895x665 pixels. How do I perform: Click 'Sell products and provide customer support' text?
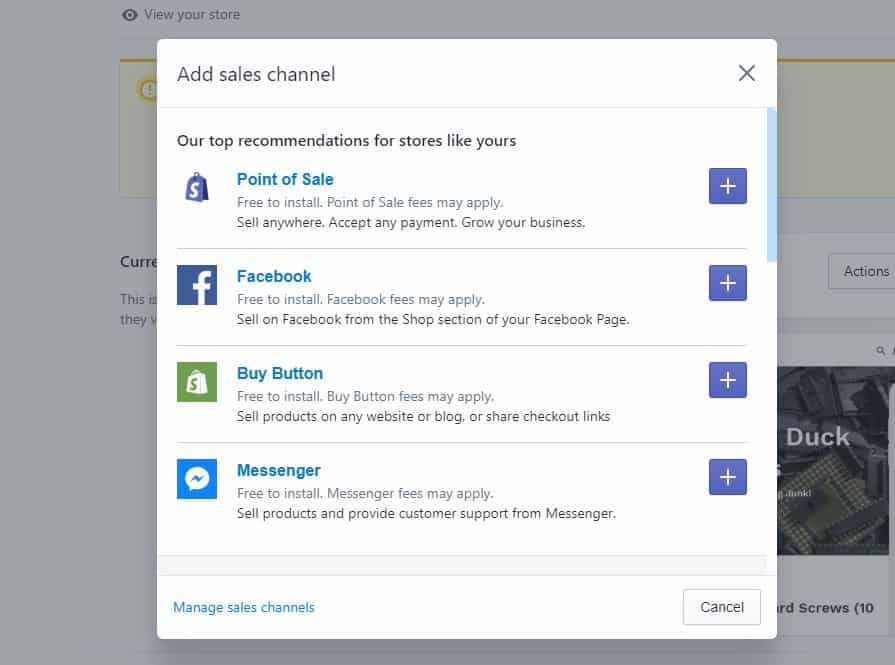coord(426,513)
